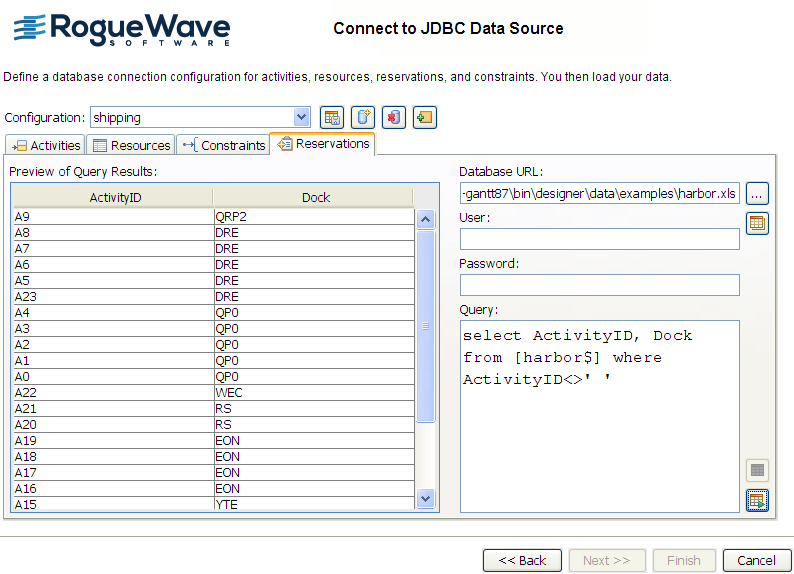Click the run query icon
794x574 pixels.
click(757, 500)
